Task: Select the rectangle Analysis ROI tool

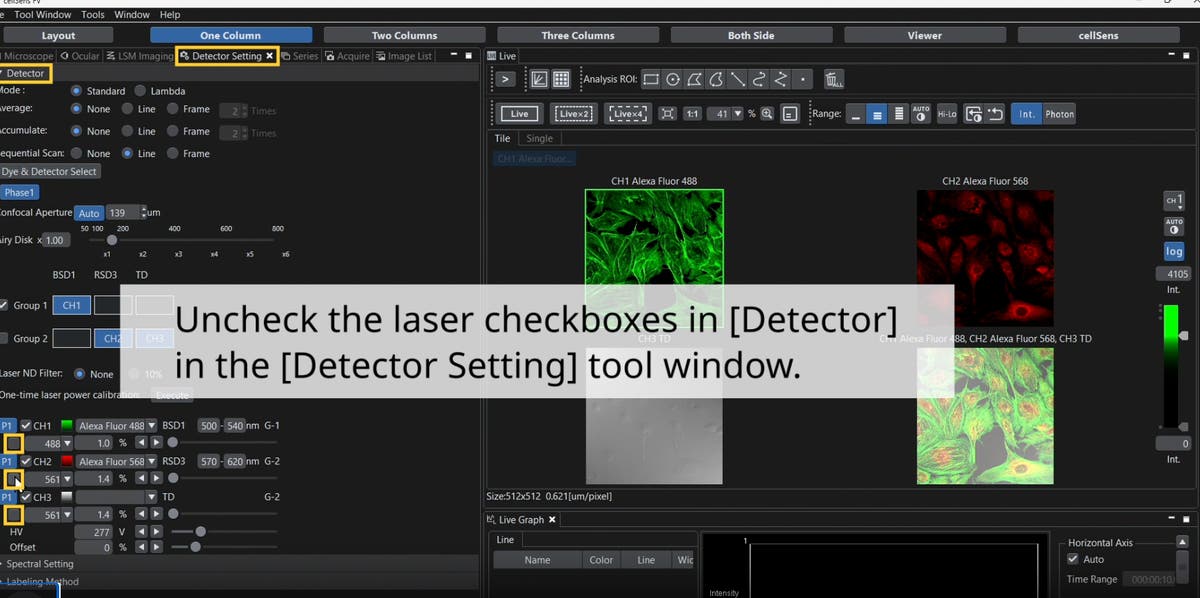Action: pos(650,79)
